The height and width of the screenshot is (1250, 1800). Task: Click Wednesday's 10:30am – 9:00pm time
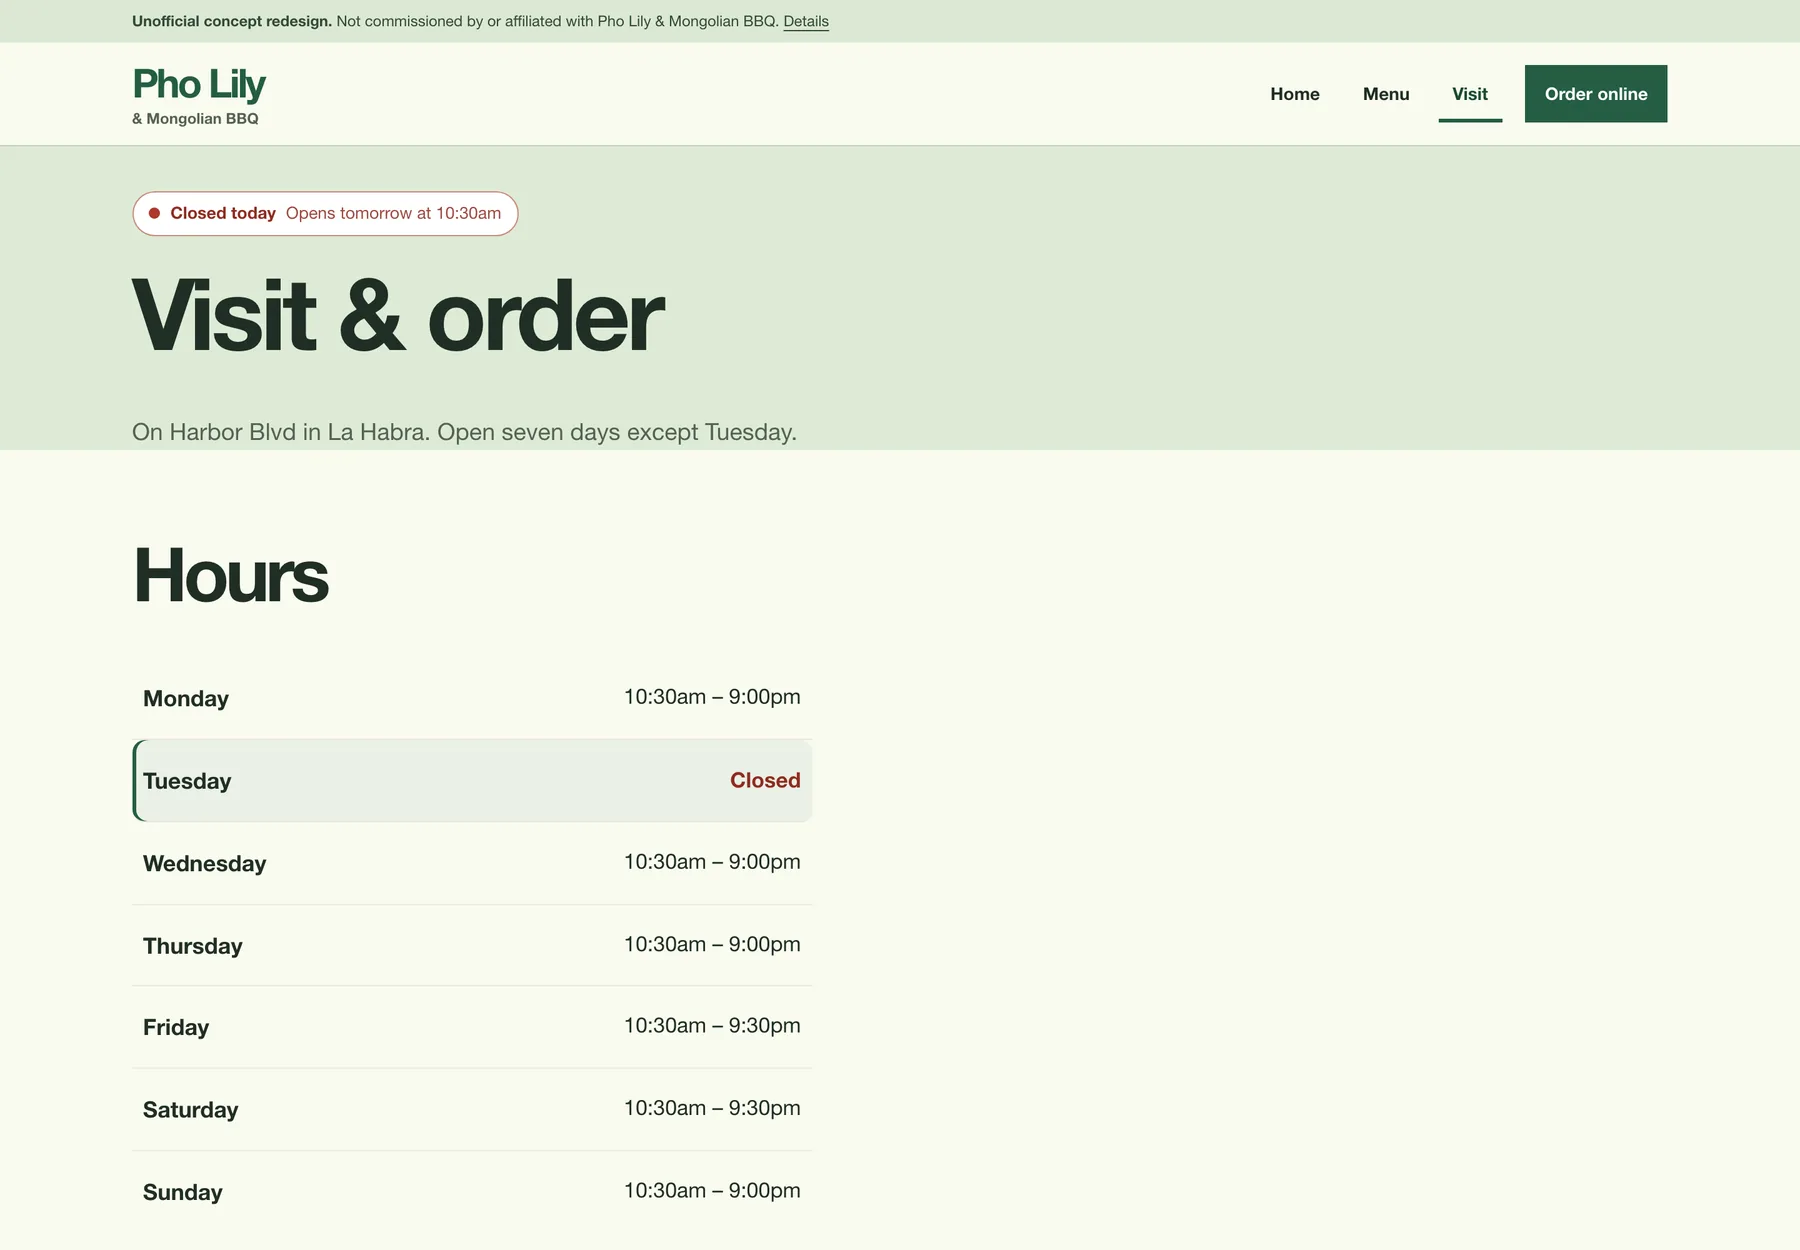click(x=712, y=862)
